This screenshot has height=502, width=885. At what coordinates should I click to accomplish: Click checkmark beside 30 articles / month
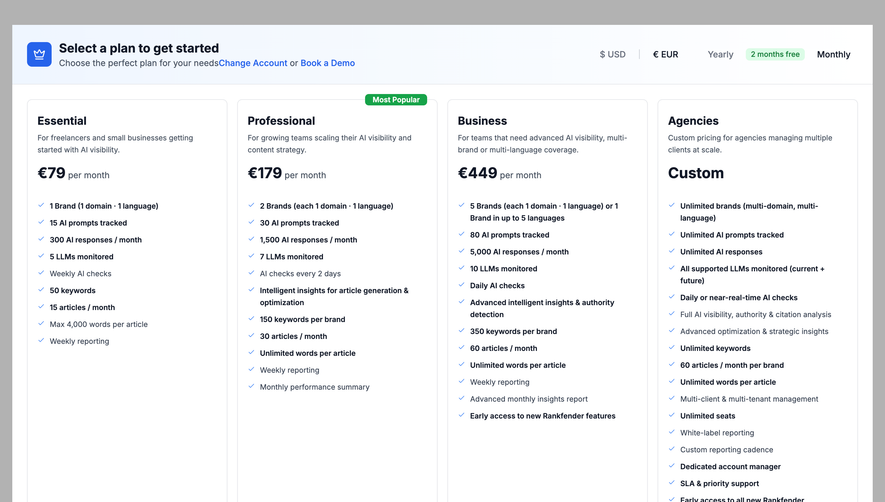[x=251, y=336]
